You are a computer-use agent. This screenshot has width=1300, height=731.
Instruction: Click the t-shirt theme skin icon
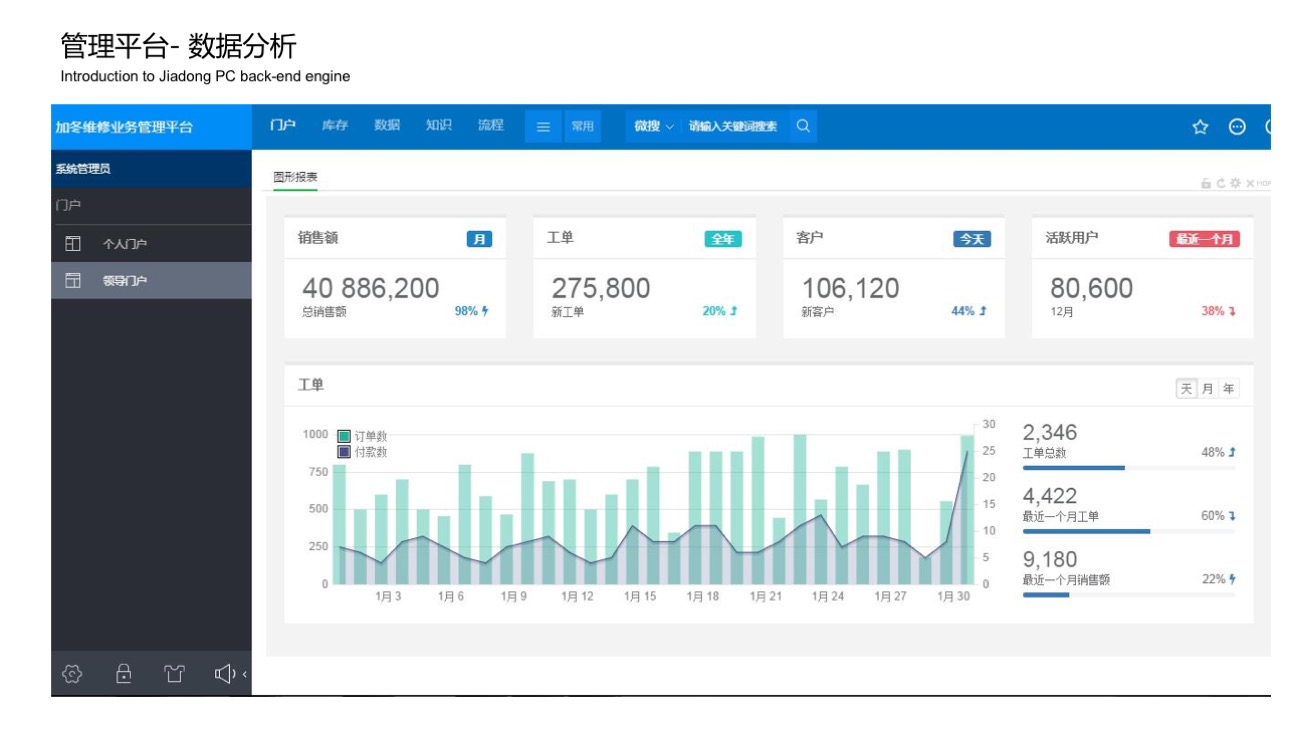175,674
